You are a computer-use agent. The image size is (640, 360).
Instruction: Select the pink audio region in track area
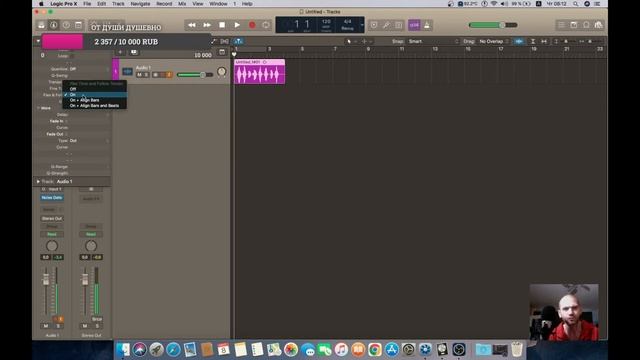(x=260, y=72)
